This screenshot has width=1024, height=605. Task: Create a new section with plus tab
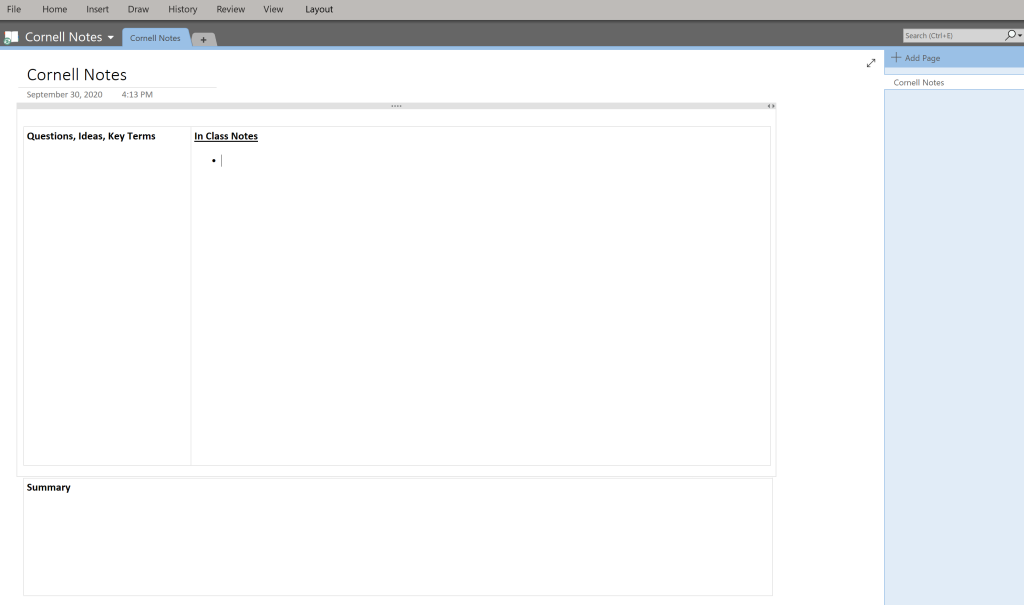point(204,40)
